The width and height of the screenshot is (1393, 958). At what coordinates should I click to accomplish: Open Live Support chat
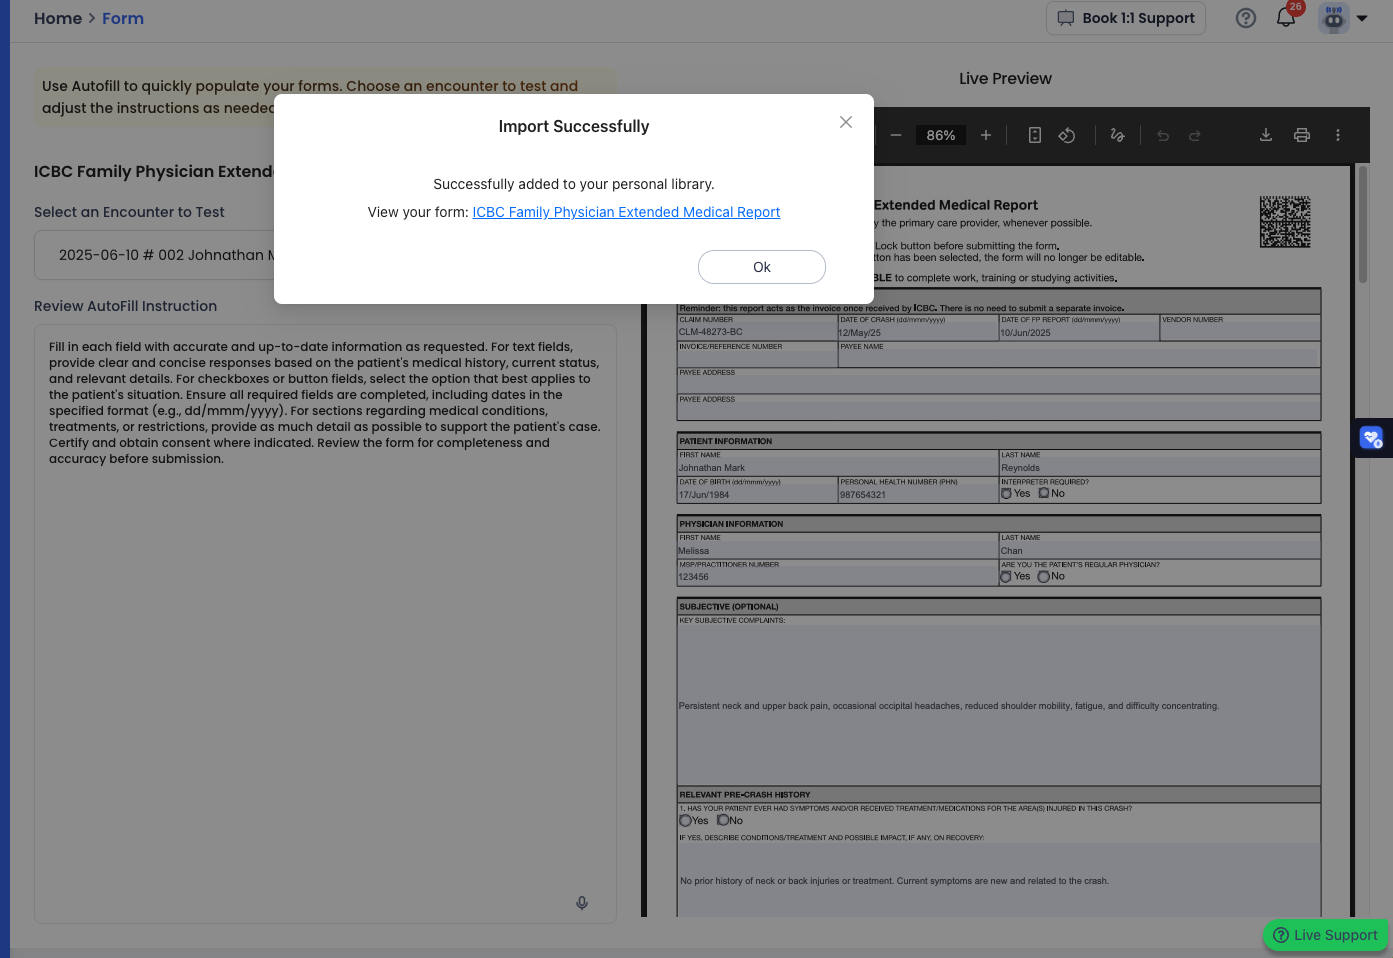(x=1325, y=935)
